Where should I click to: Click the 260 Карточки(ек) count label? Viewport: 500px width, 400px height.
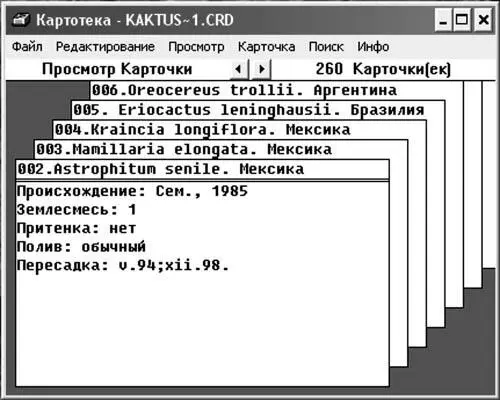(x=383, y=69)
